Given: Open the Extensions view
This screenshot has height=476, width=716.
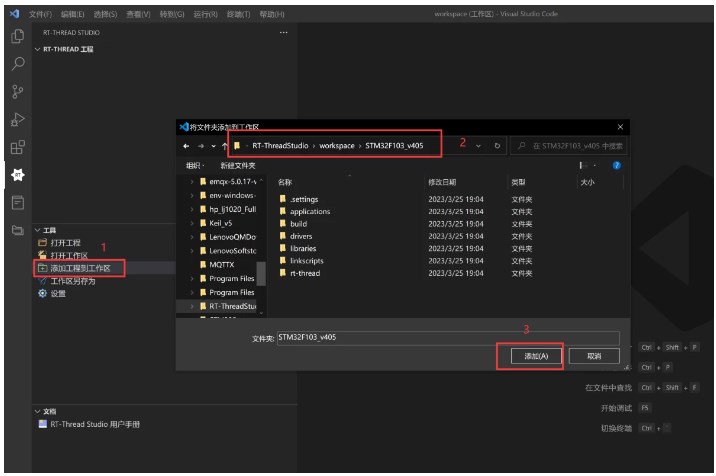Looking at the screenshot, I should pyautogui.click(x=17, y=147).
